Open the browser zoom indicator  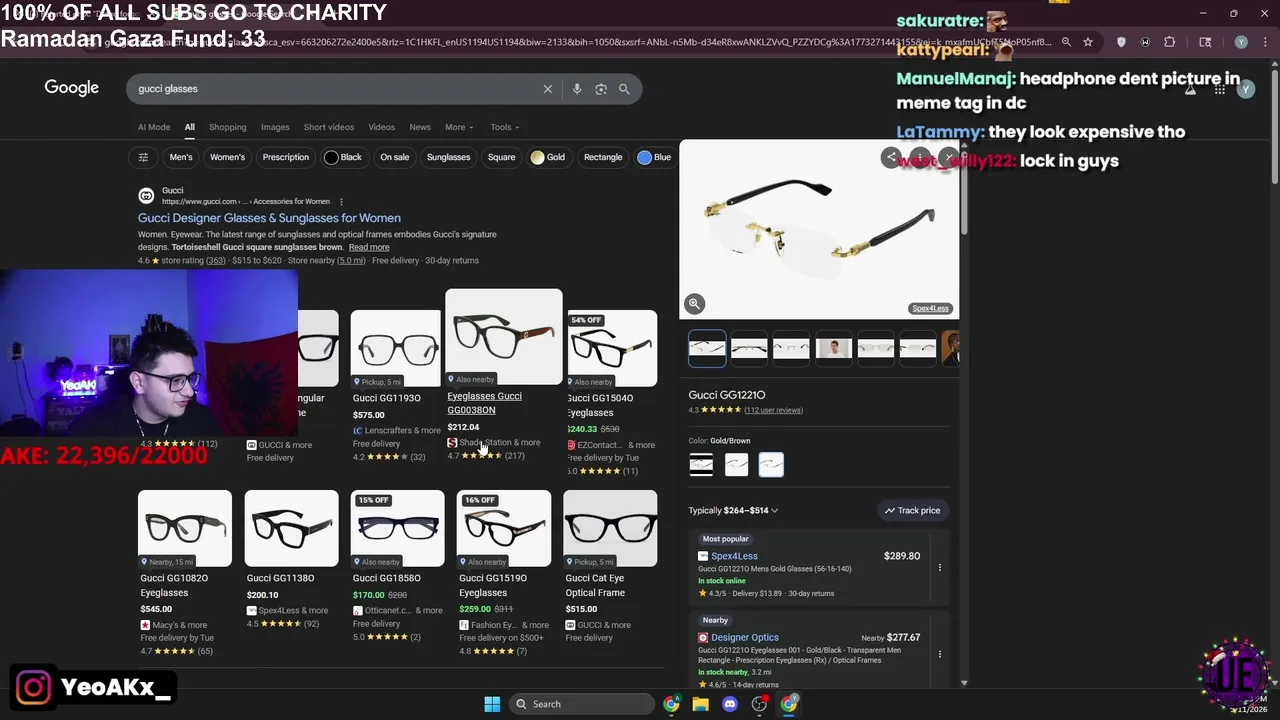1066,42
